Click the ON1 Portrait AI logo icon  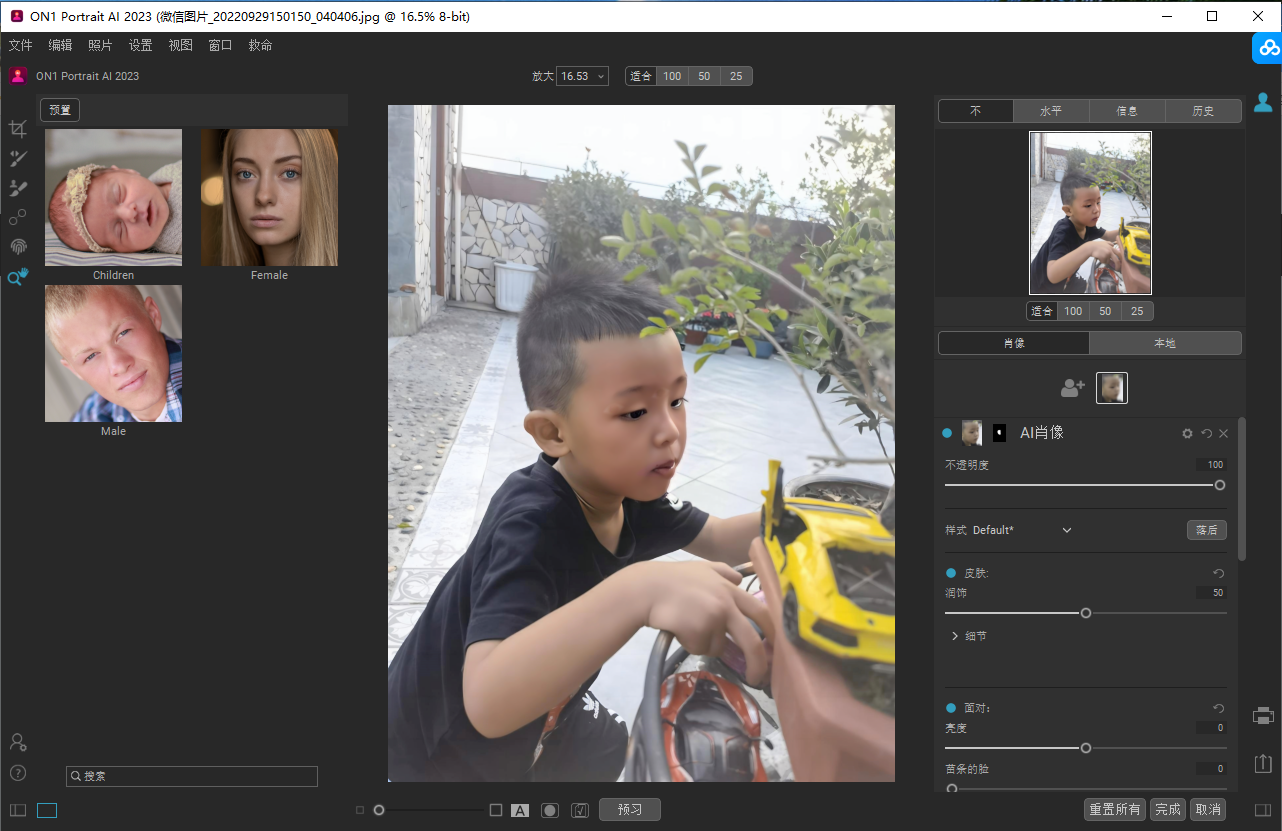tap(18, 76)
